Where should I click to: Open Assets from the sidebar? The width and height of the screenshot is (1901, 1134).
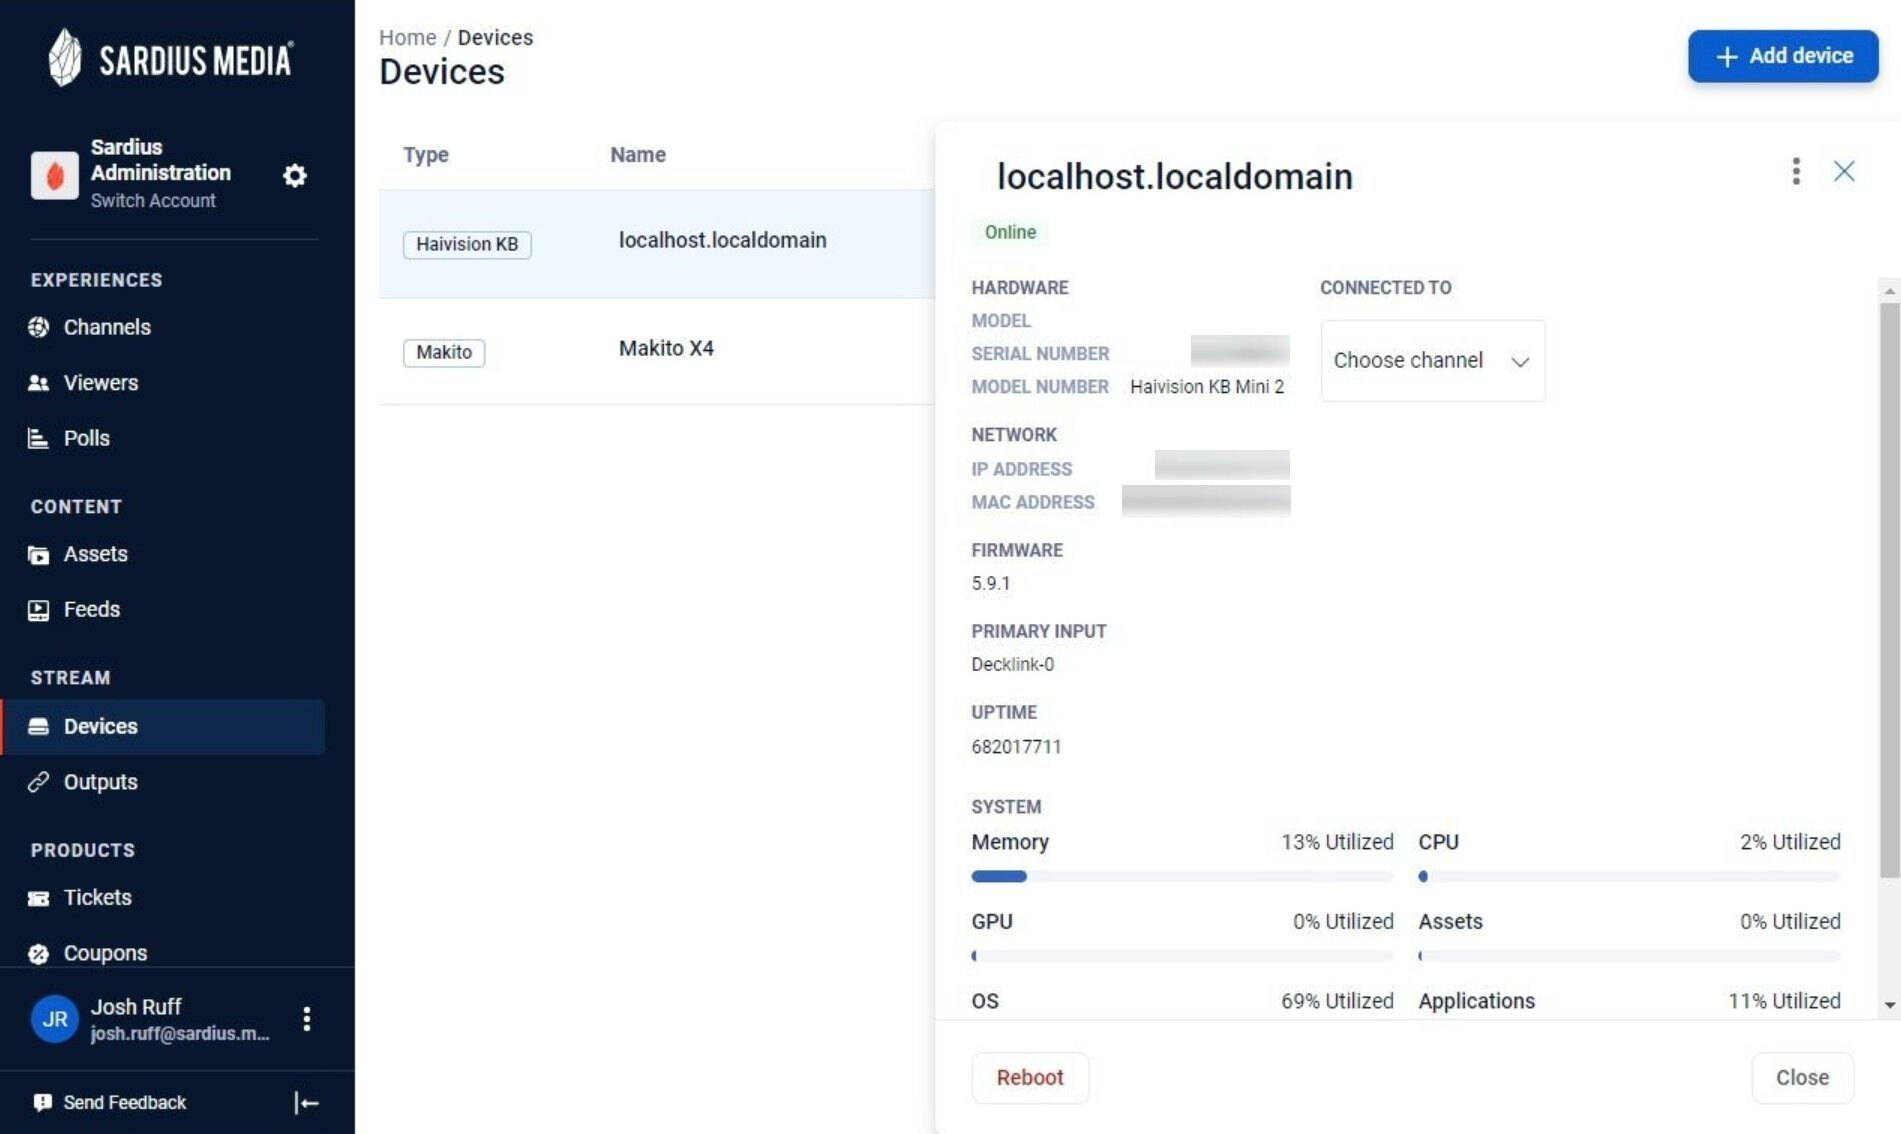click(x=96, y=554)
